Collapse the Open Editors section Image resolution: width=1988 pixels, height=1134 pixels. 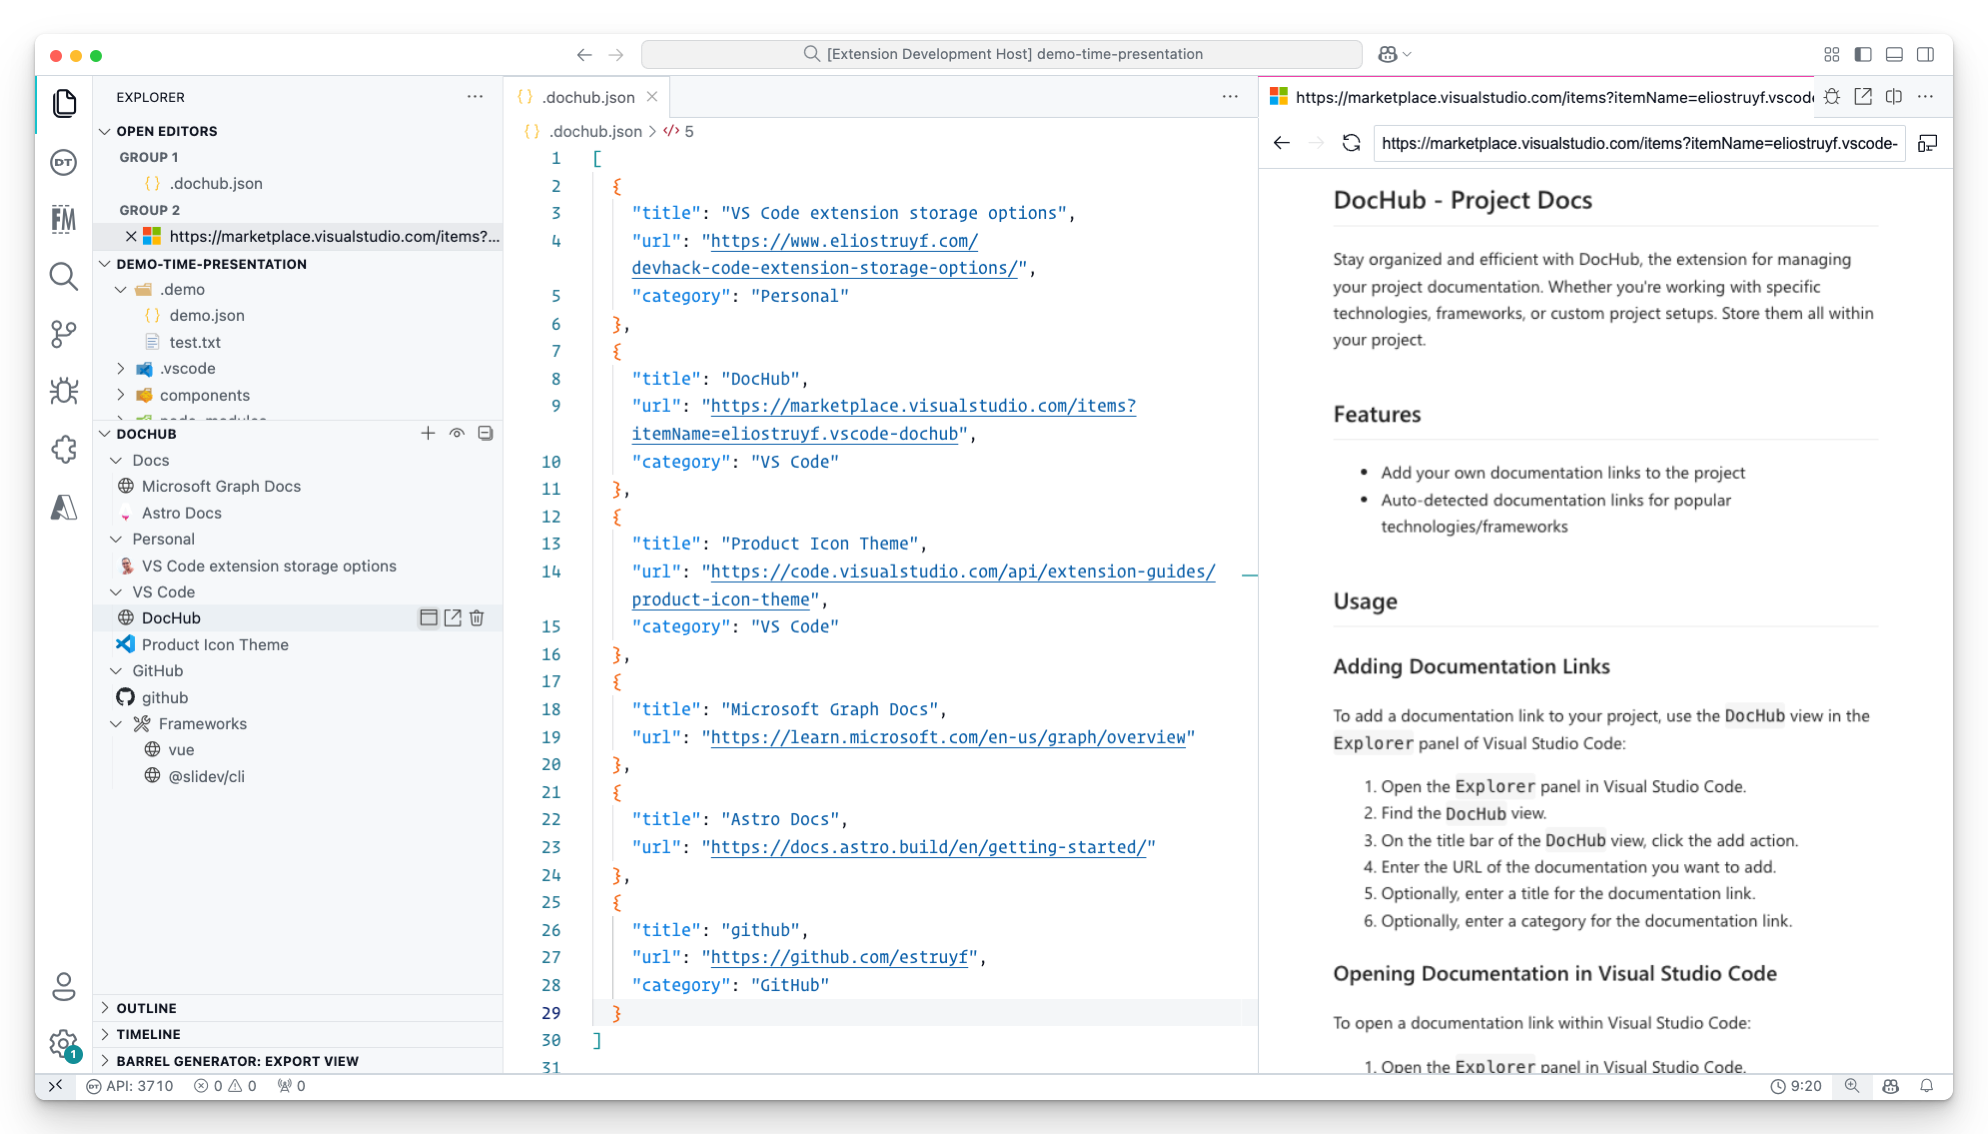[x=166, y=131]
